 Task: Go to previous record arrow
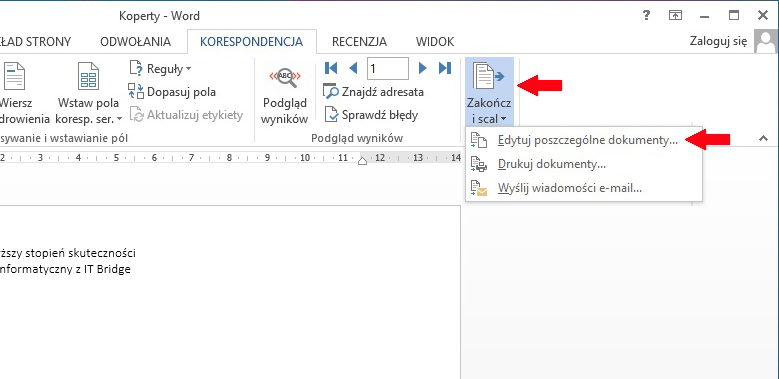[353, 68]
